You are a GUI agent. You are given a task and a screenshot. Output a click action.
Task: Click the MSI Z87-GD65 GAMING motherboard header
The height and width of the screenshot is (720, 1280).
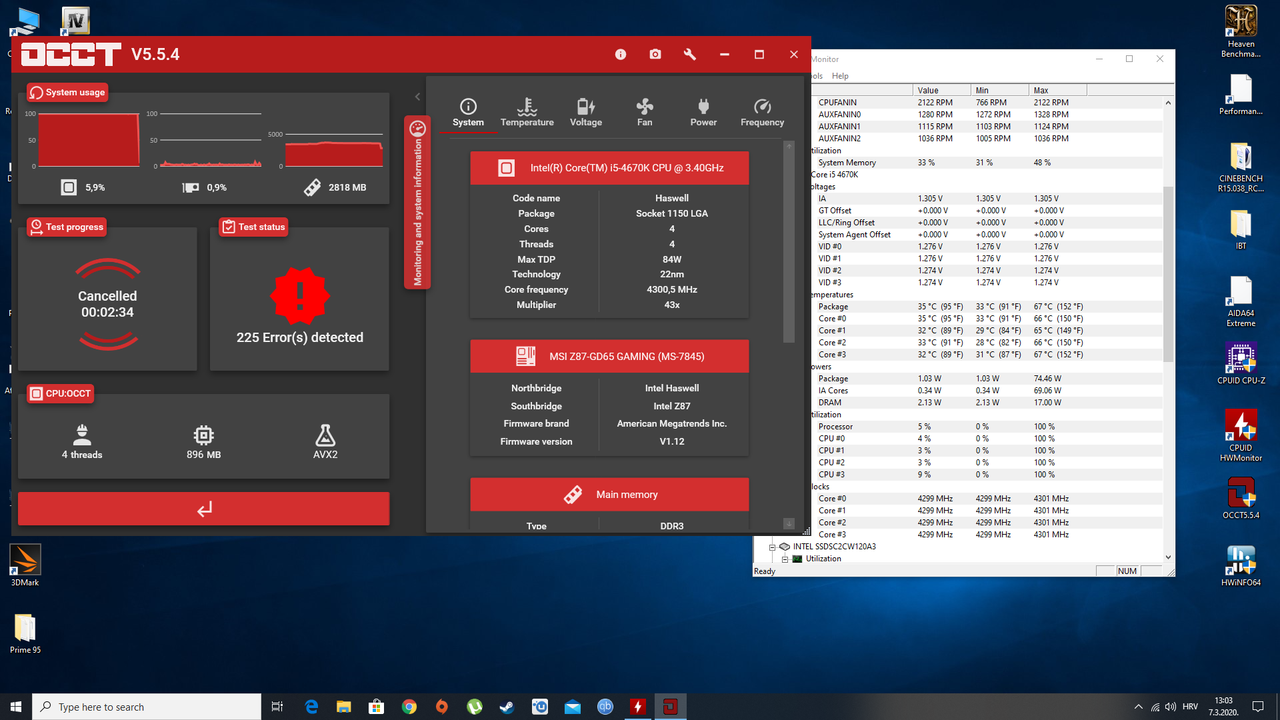[x=609, y=356]
